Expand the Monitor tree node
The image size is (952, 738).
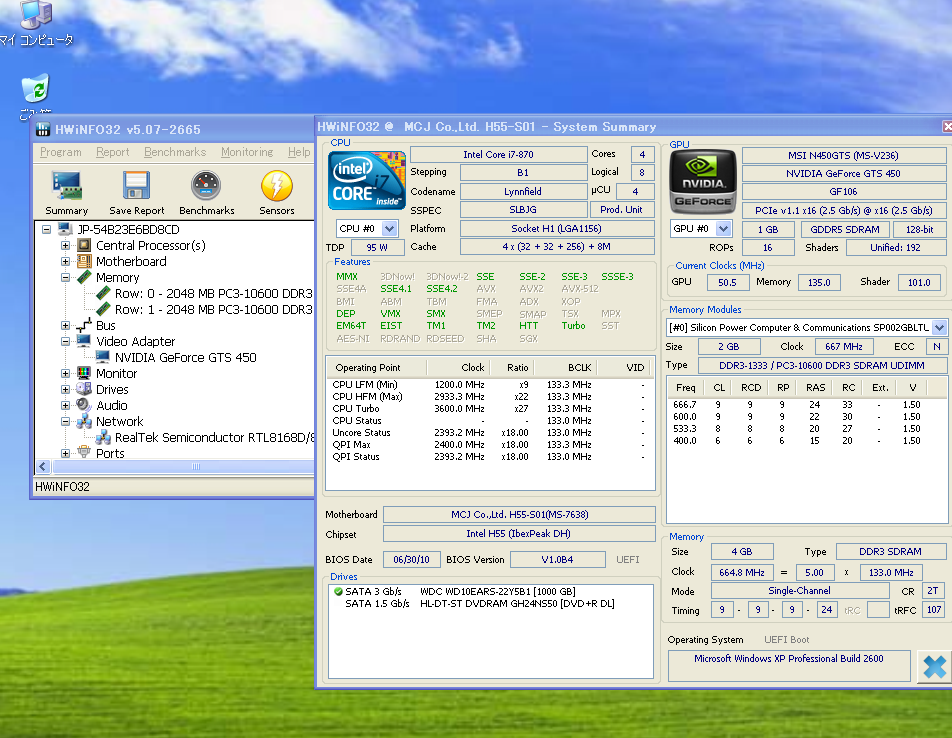click(66, 373)
